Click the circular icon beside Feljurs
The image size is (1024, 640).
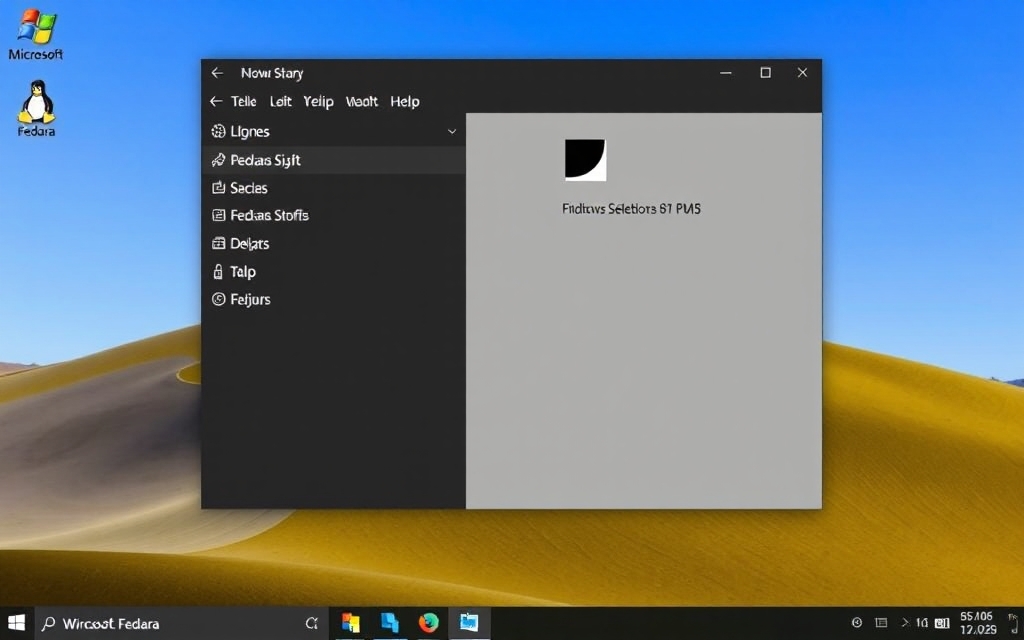click(218, 300)
